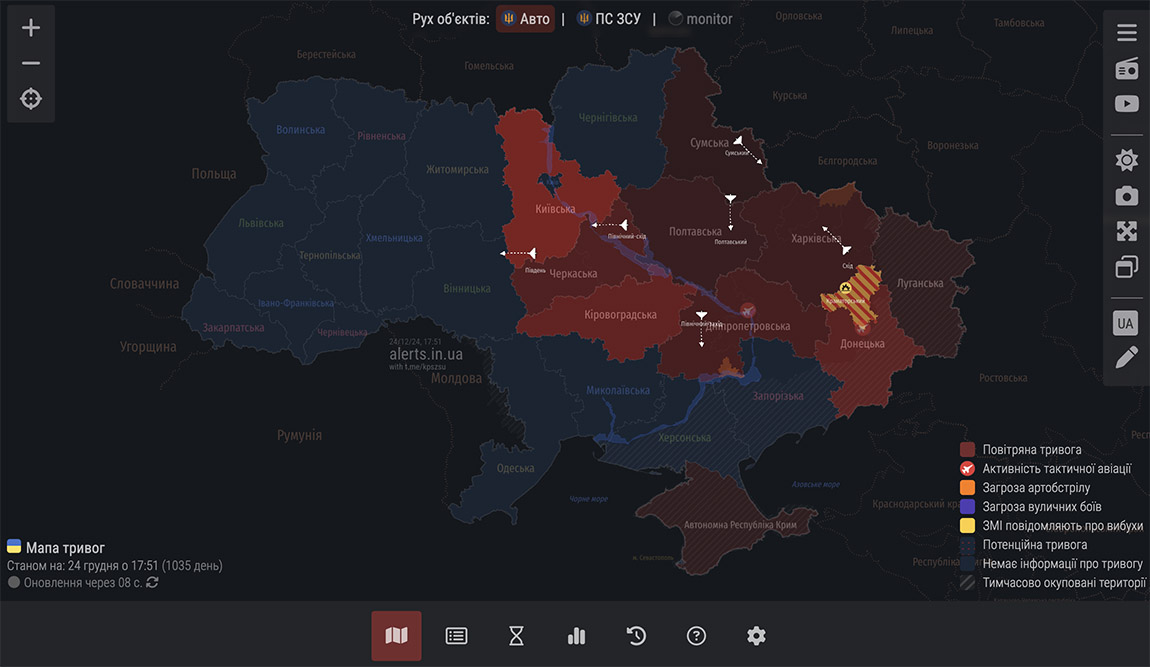Zoom in with the plus button

(31, 28)
